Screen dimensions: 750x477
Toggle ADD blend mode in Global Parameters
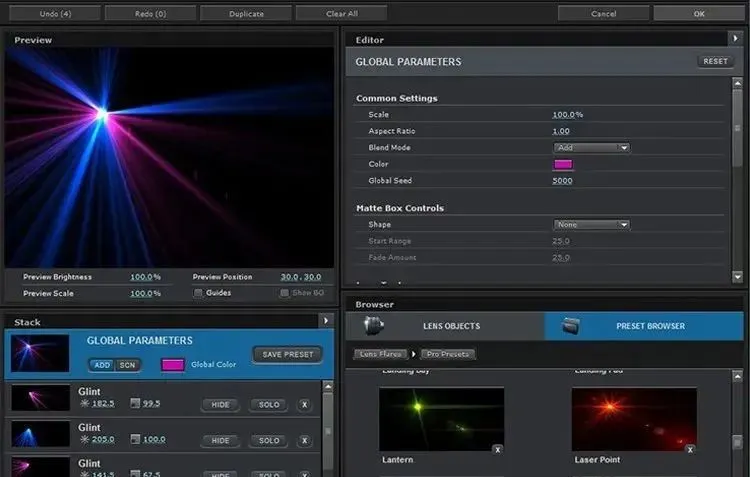(103, 365)
